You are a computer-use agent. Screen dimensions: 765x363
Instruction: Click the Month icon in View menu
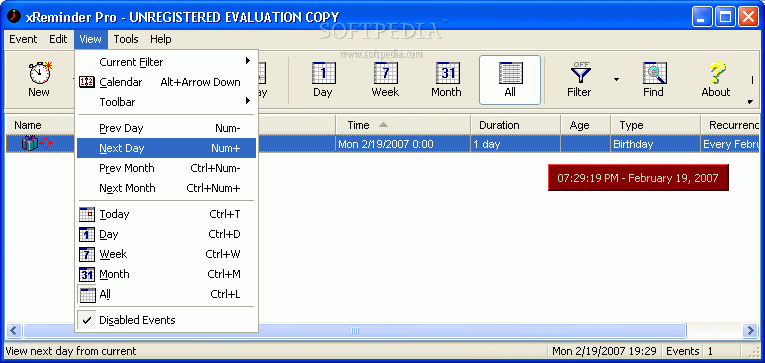[87, 274]
